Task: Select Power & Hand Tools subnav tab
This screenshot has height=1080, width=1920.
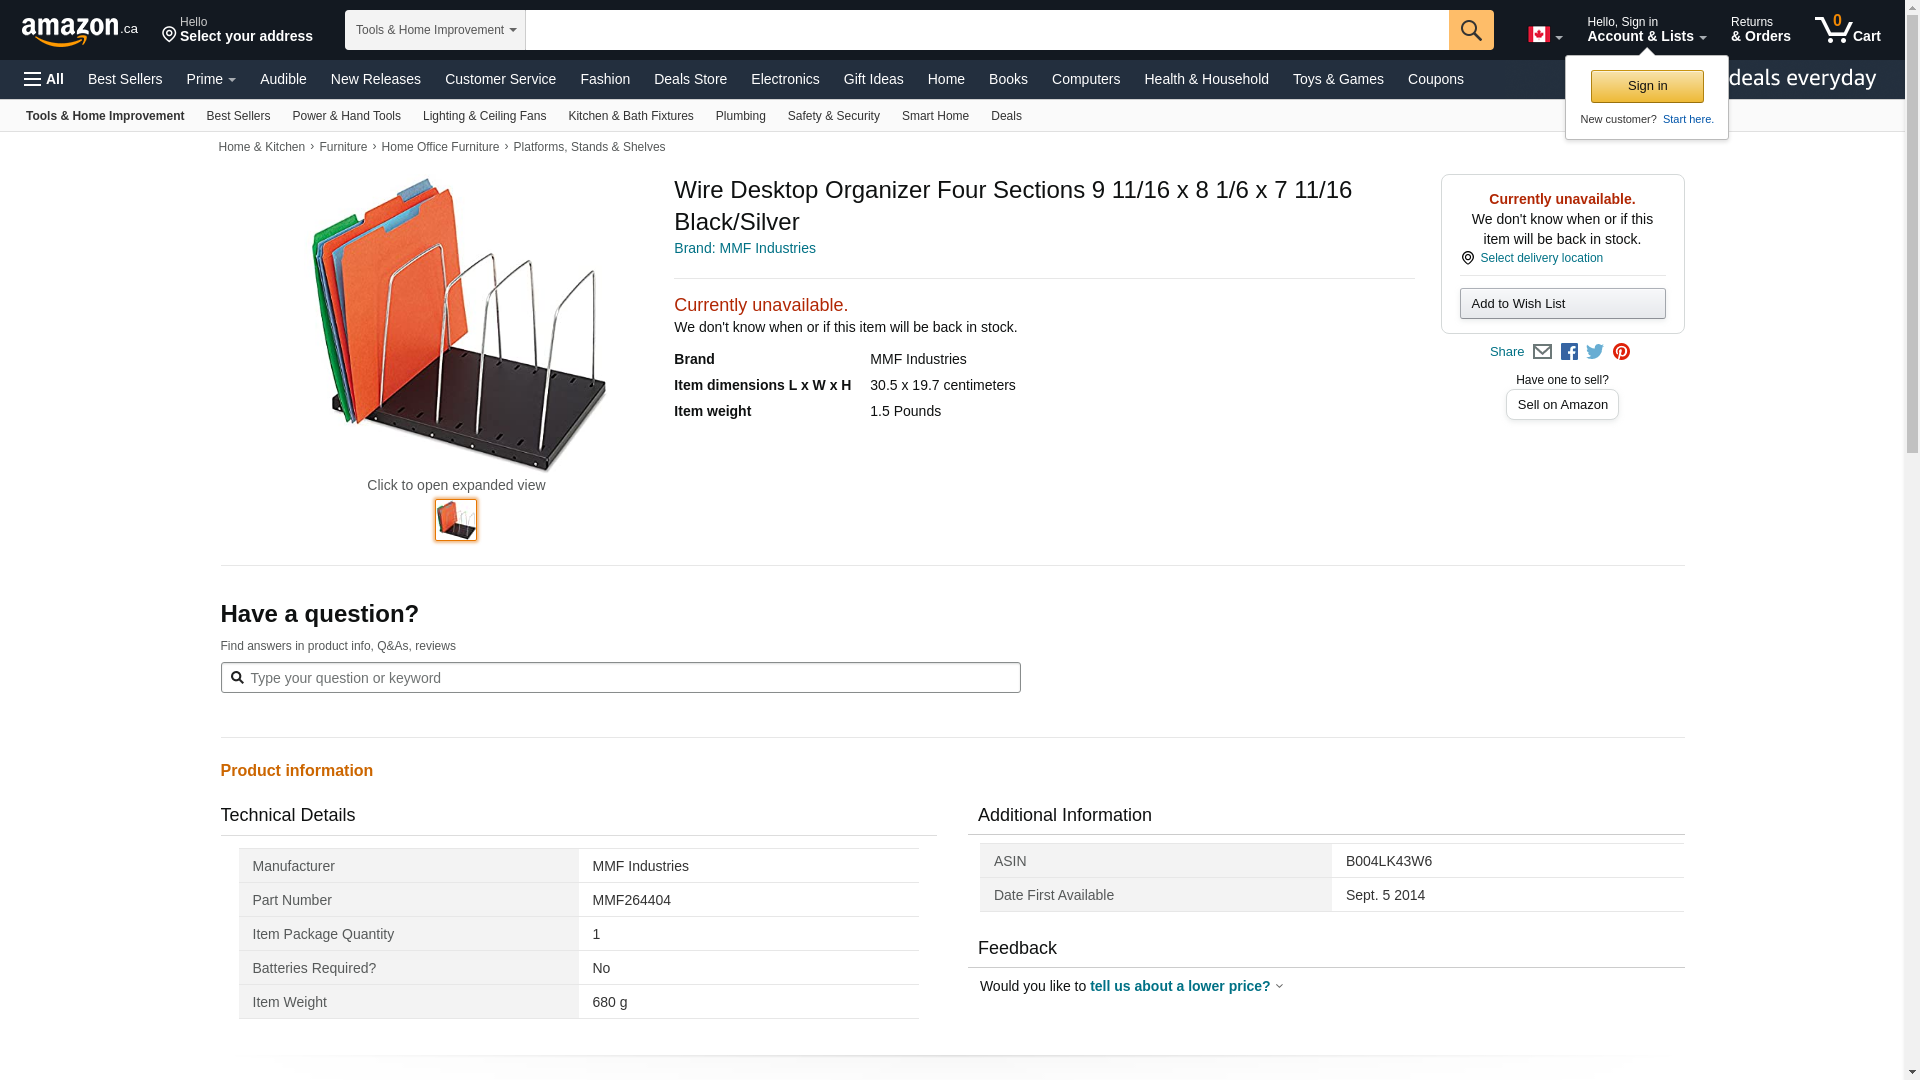Action: pos(346,116)
